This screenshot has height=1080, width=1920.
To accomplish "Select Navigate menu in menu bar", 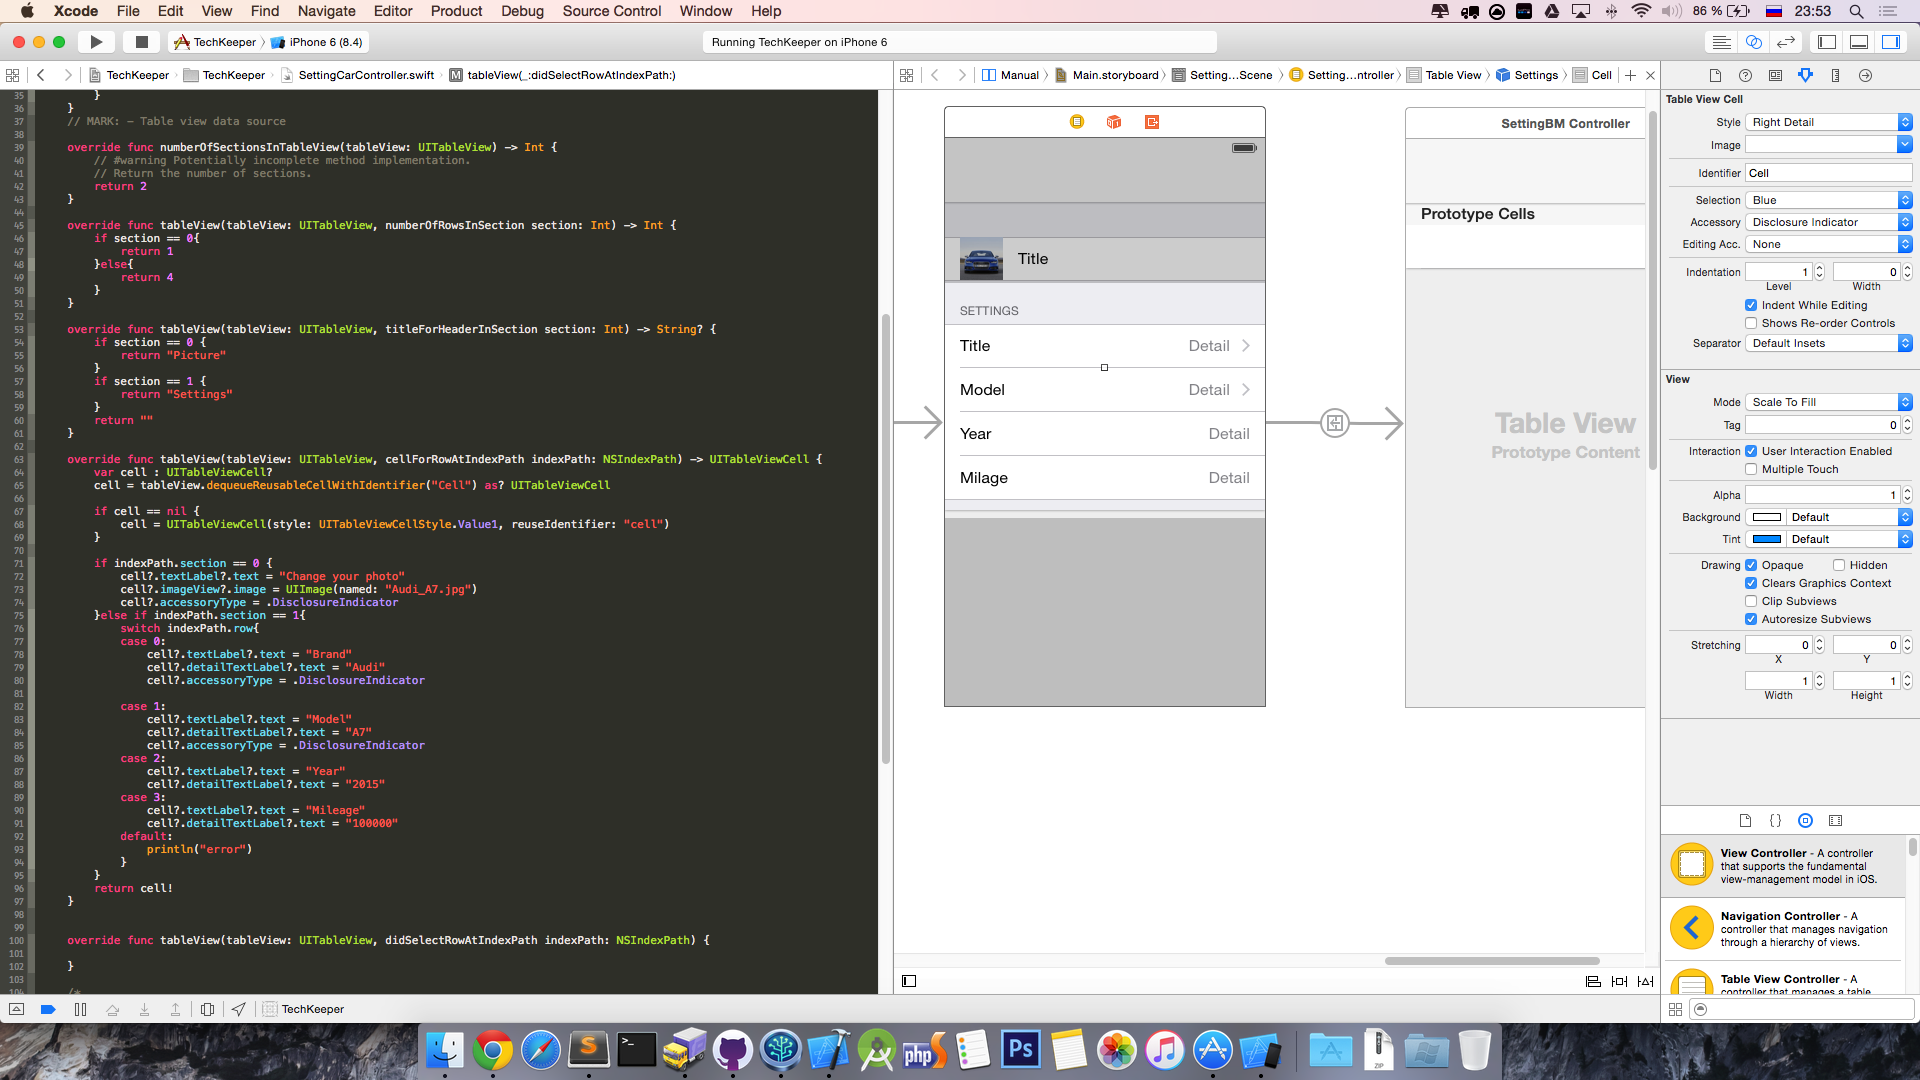I will coord(326,11).
